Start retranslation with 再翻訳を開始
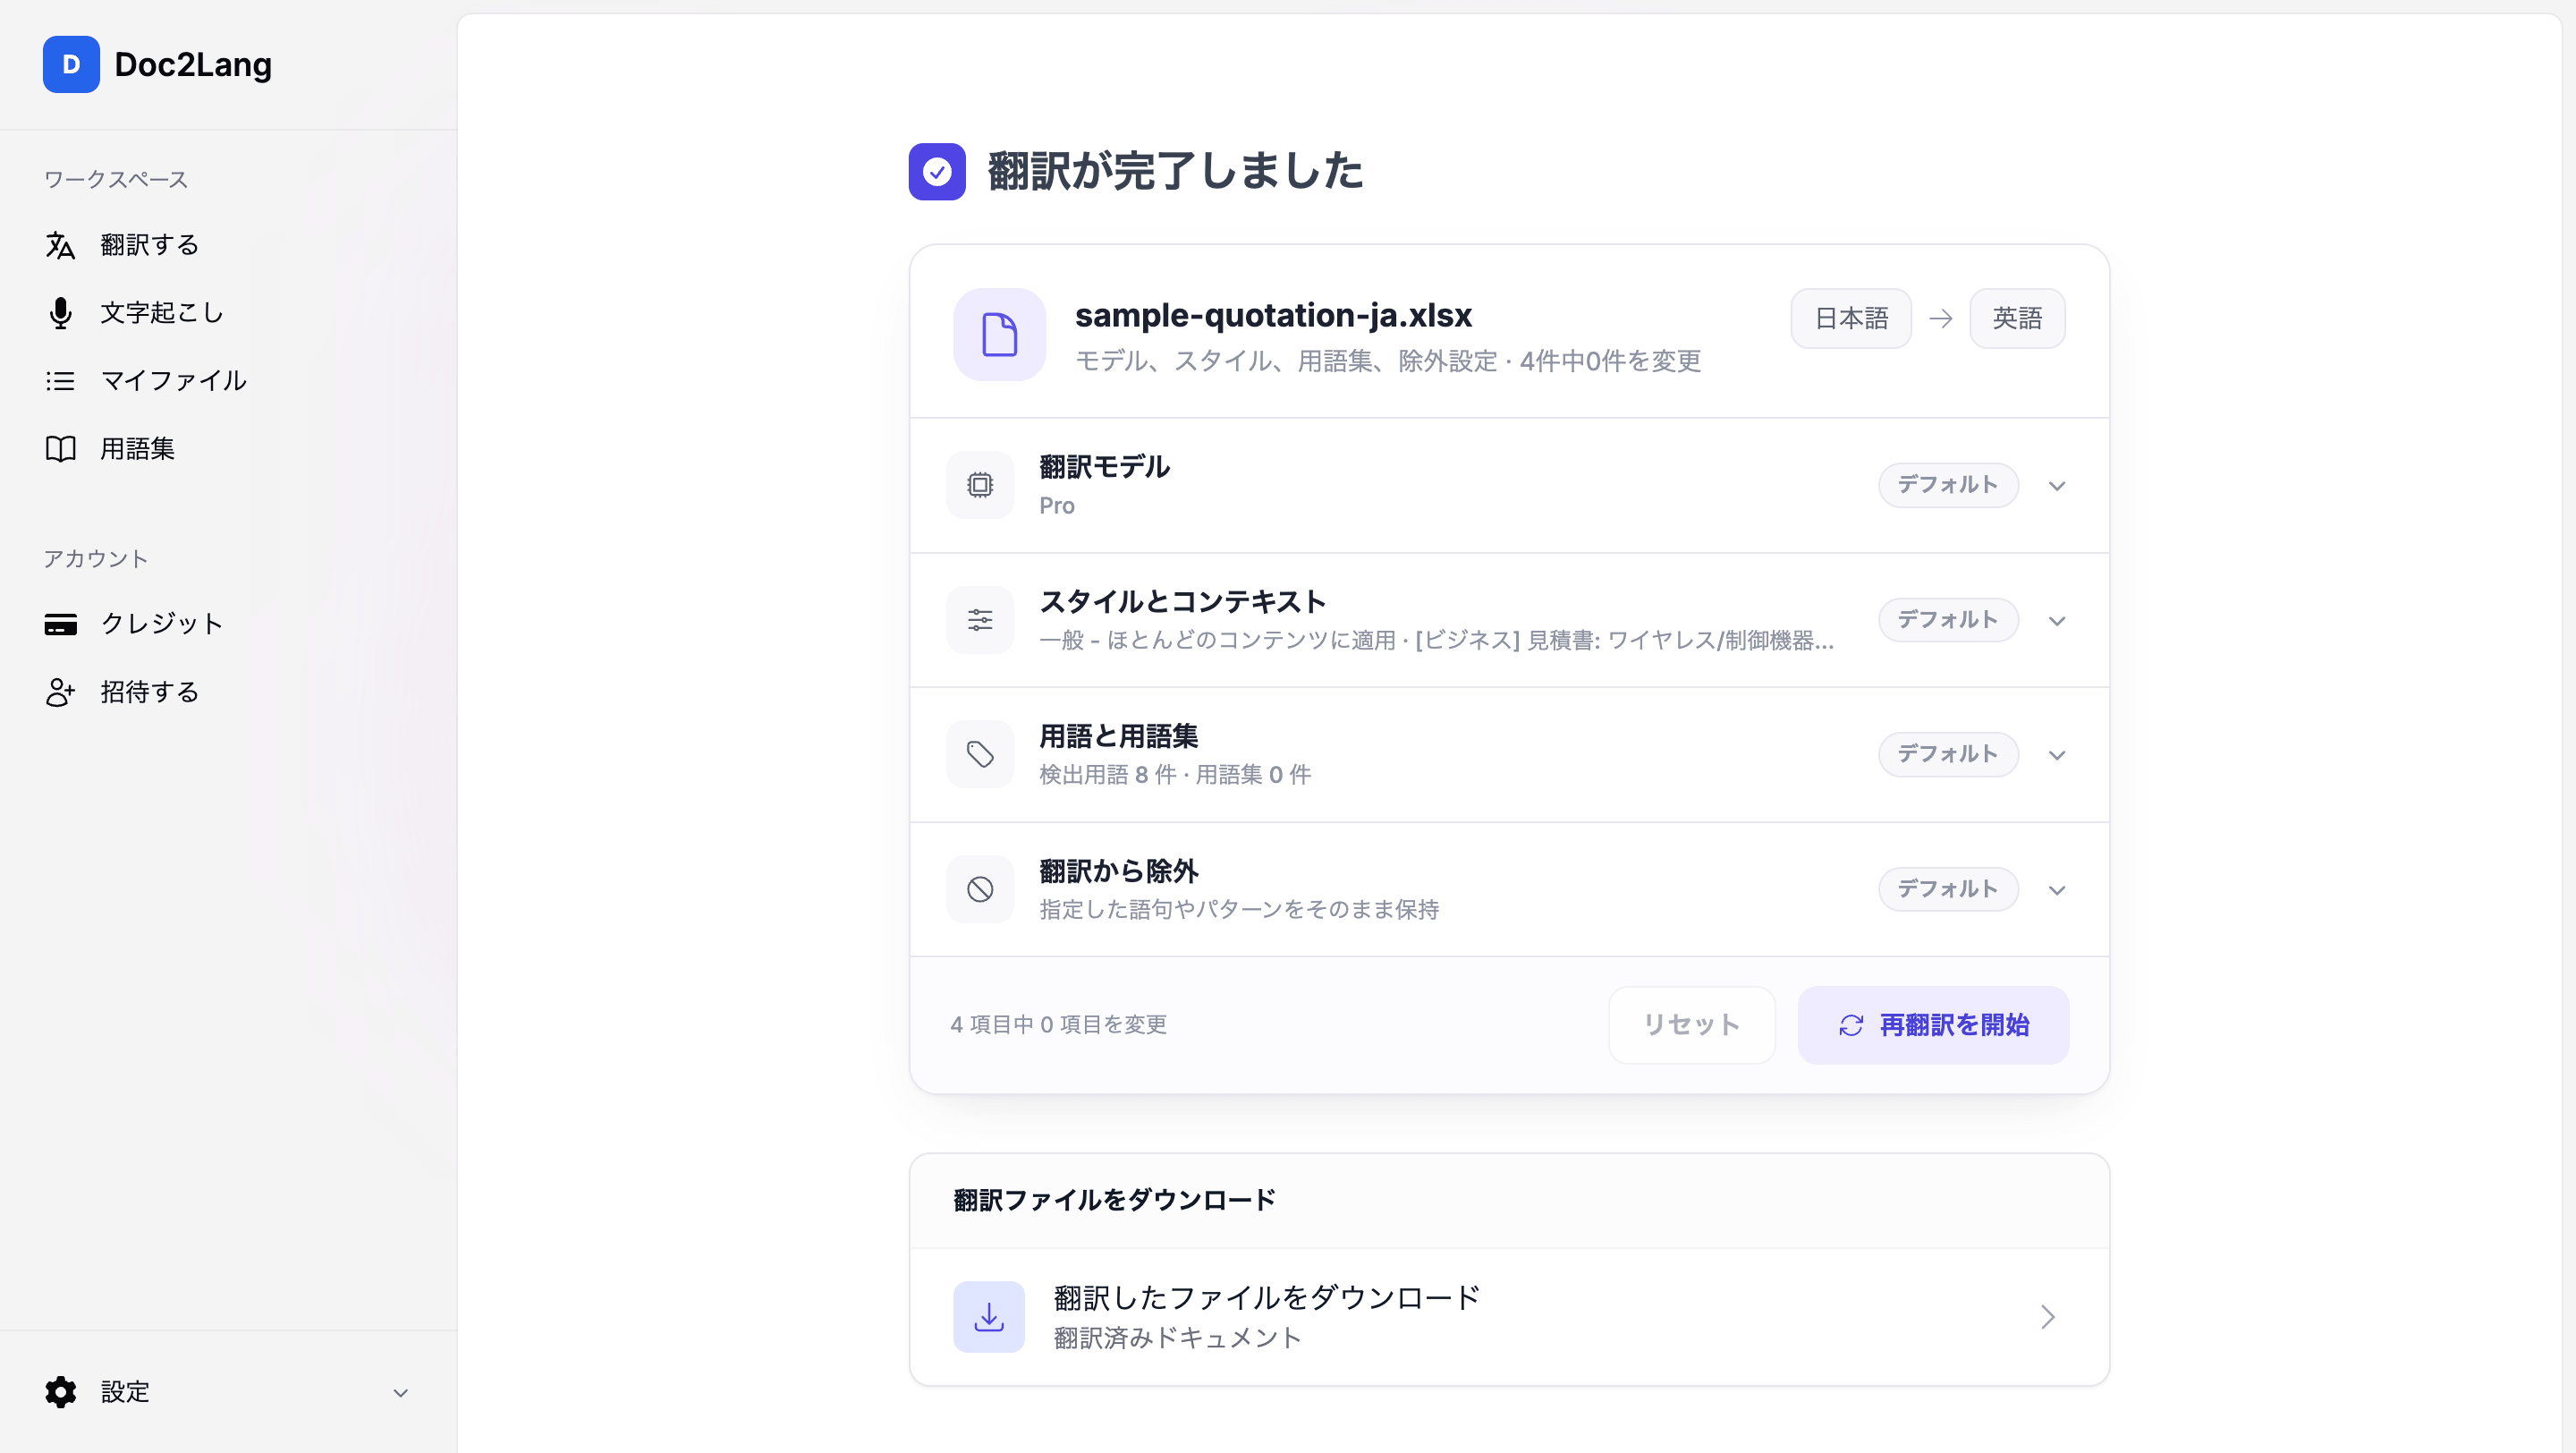2576x1453 pixels. click(x=1933, y=1025)
